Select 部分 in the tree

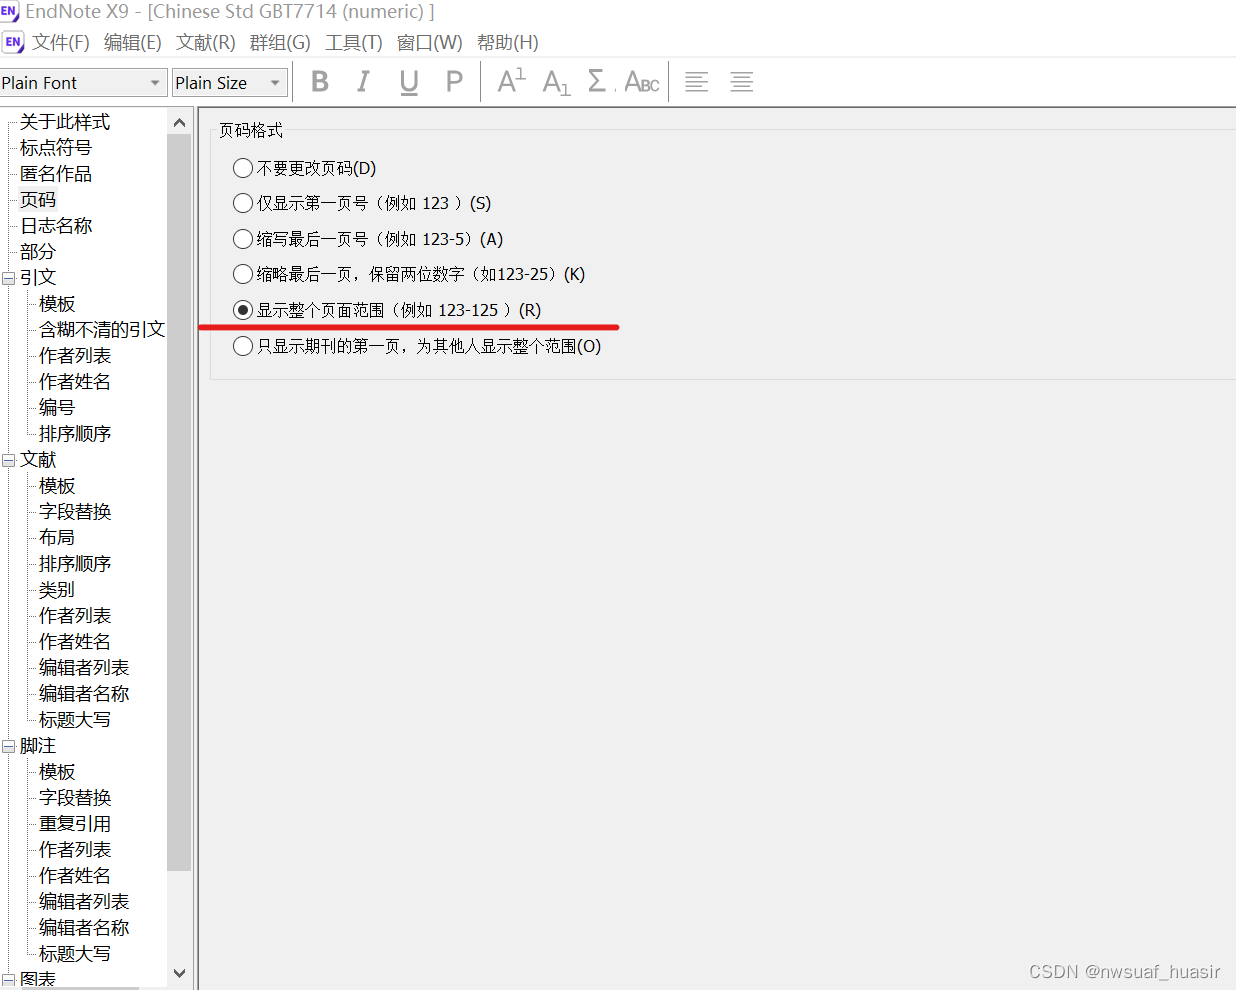[38, 252]
